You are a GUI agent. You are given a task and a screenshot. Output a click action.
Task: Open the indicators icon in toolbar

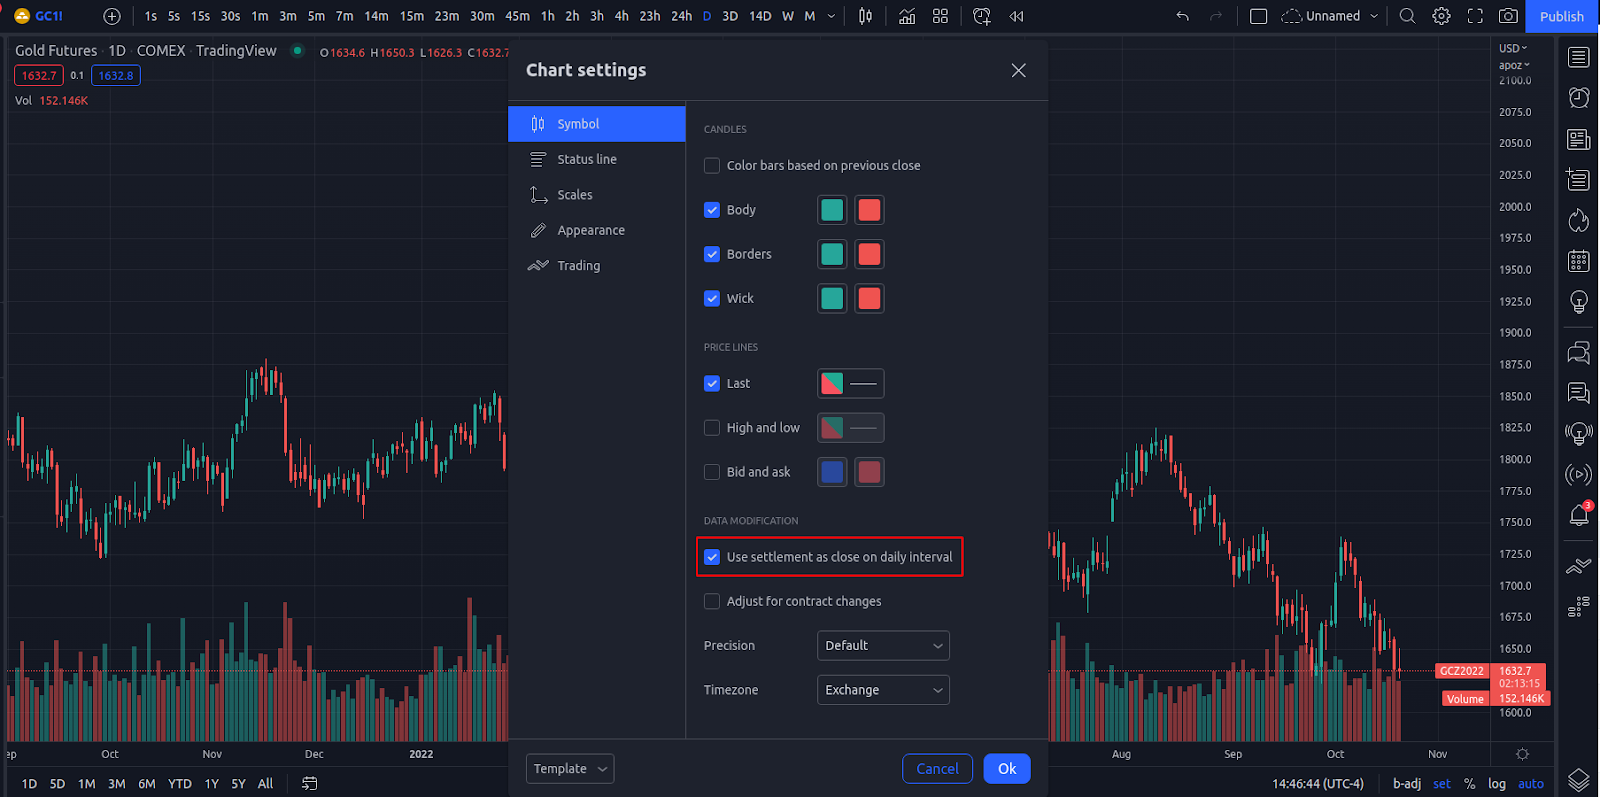[907, 16]
